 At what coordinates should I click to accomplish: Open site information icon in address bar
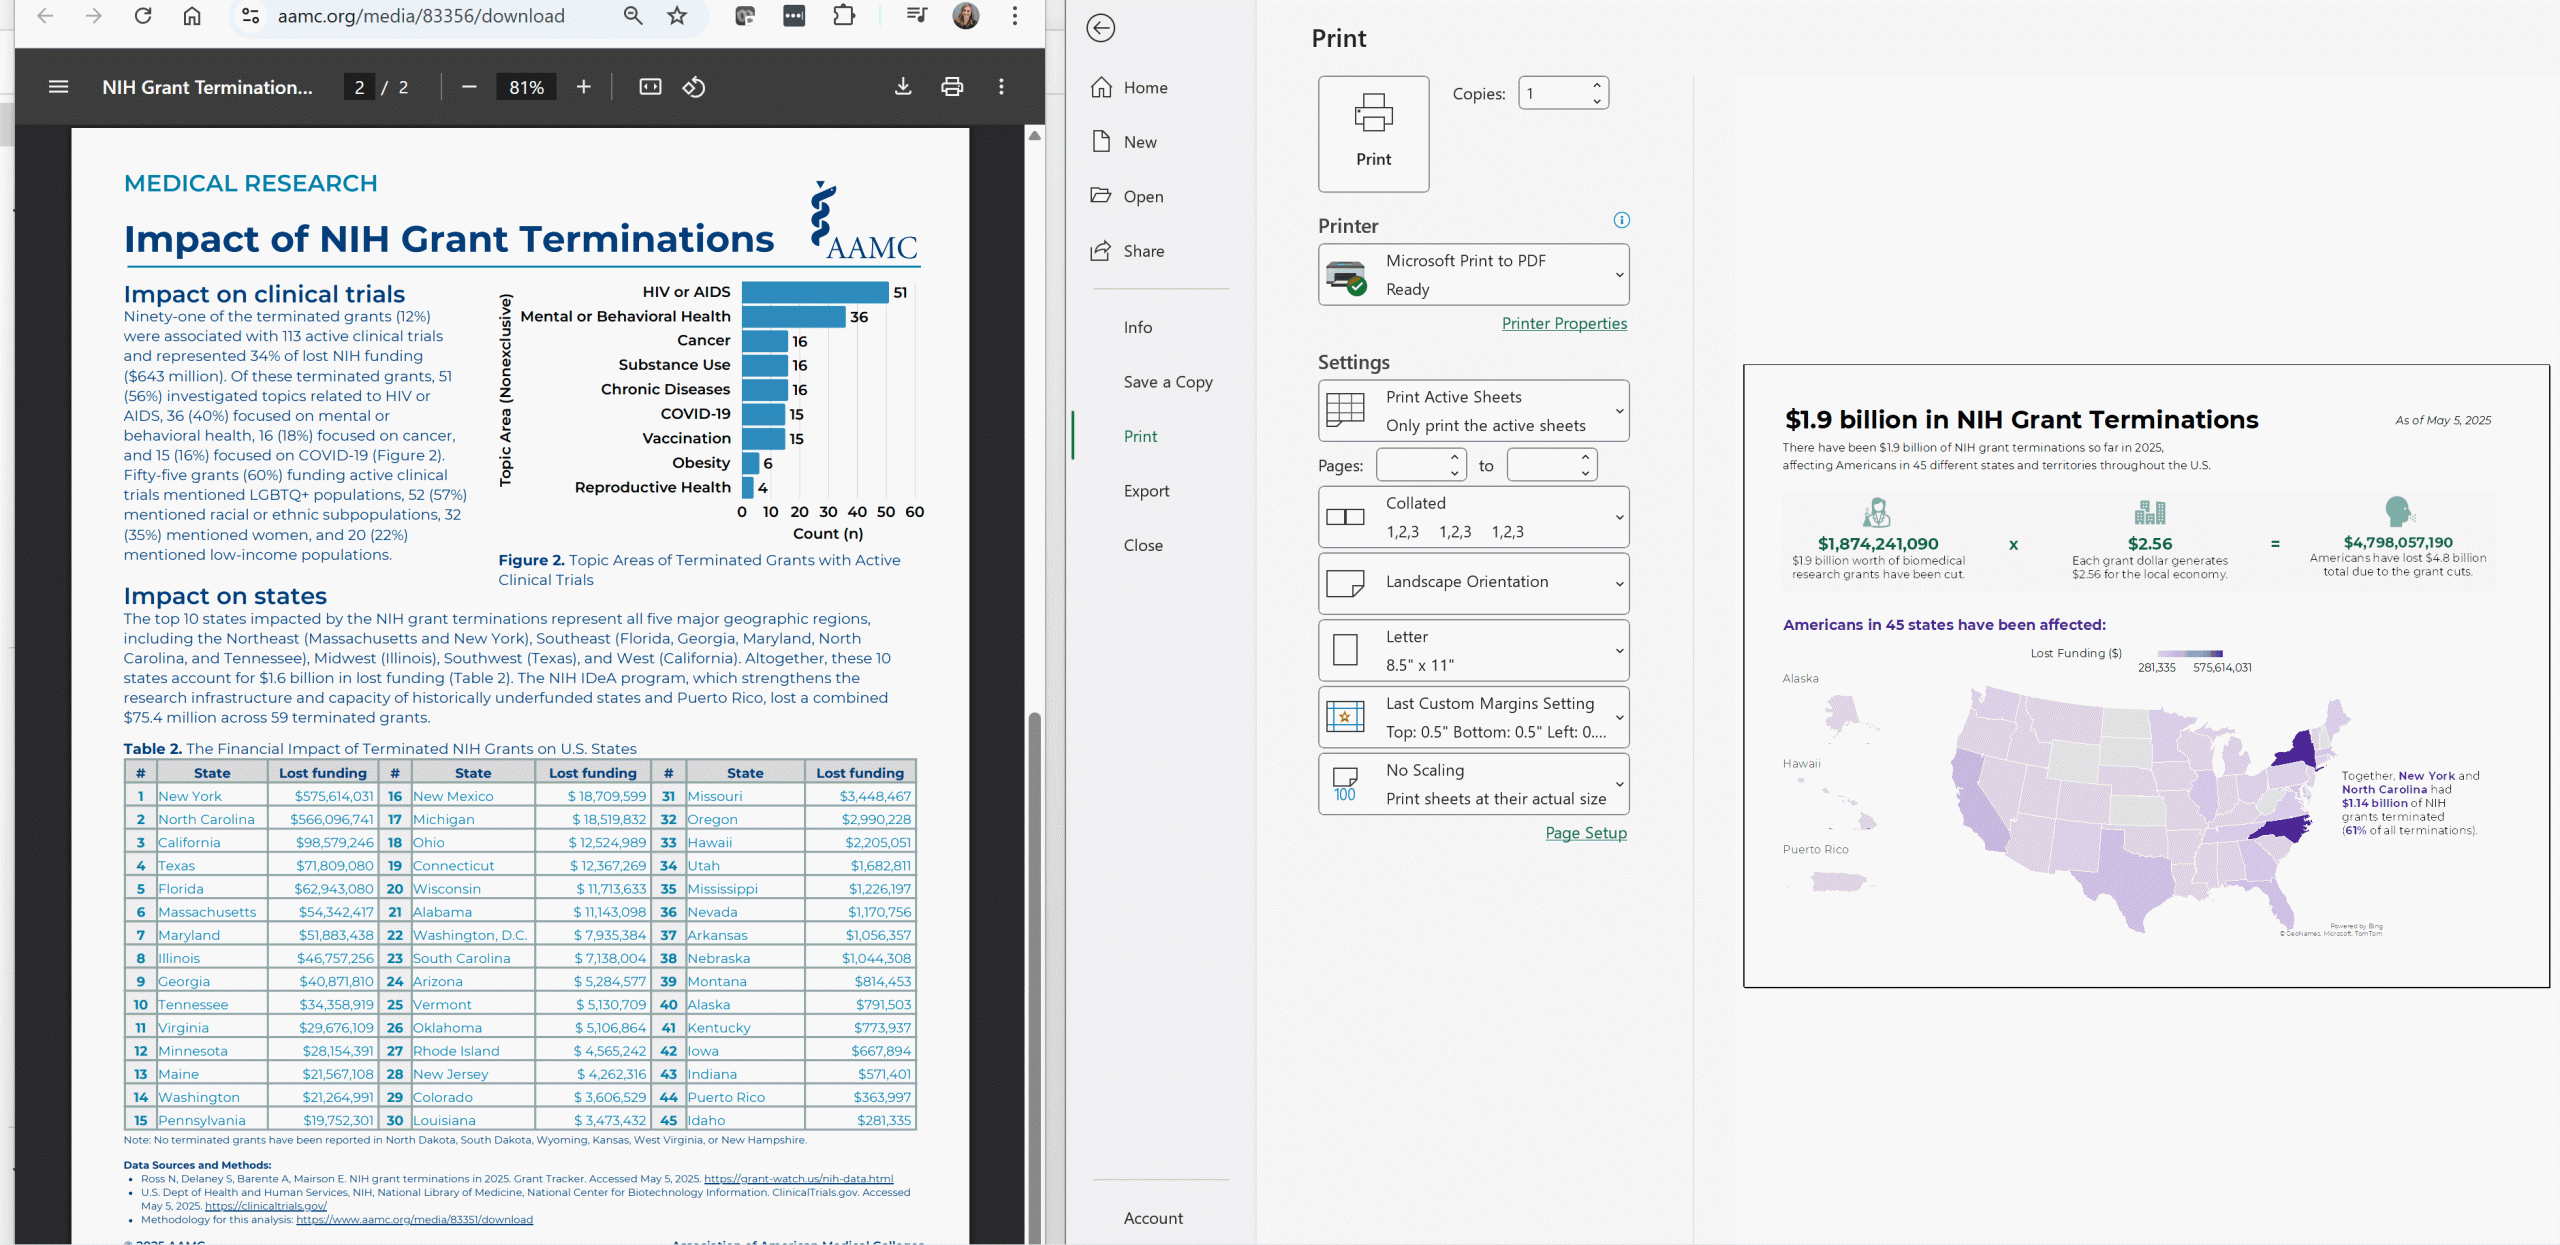pyautogui.click(x=250, y=16)
